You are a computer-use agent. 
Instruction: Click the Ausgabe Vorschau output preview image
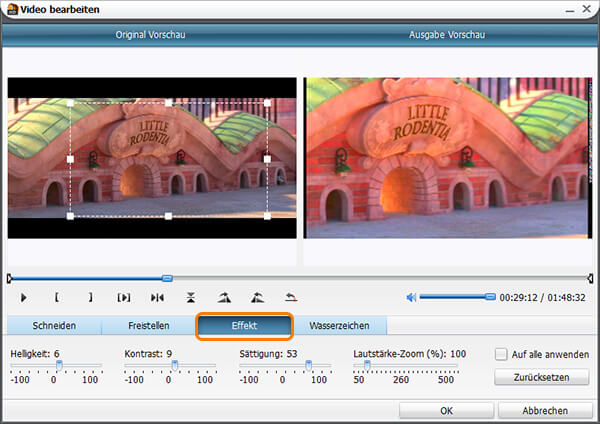[448, 158]
